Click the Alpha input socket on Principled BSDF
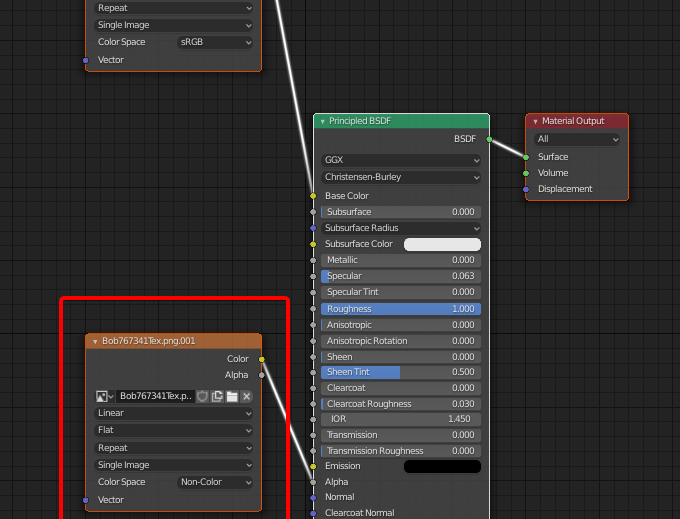This screenshot has height=519, width=680. click(x=313, y=482)
